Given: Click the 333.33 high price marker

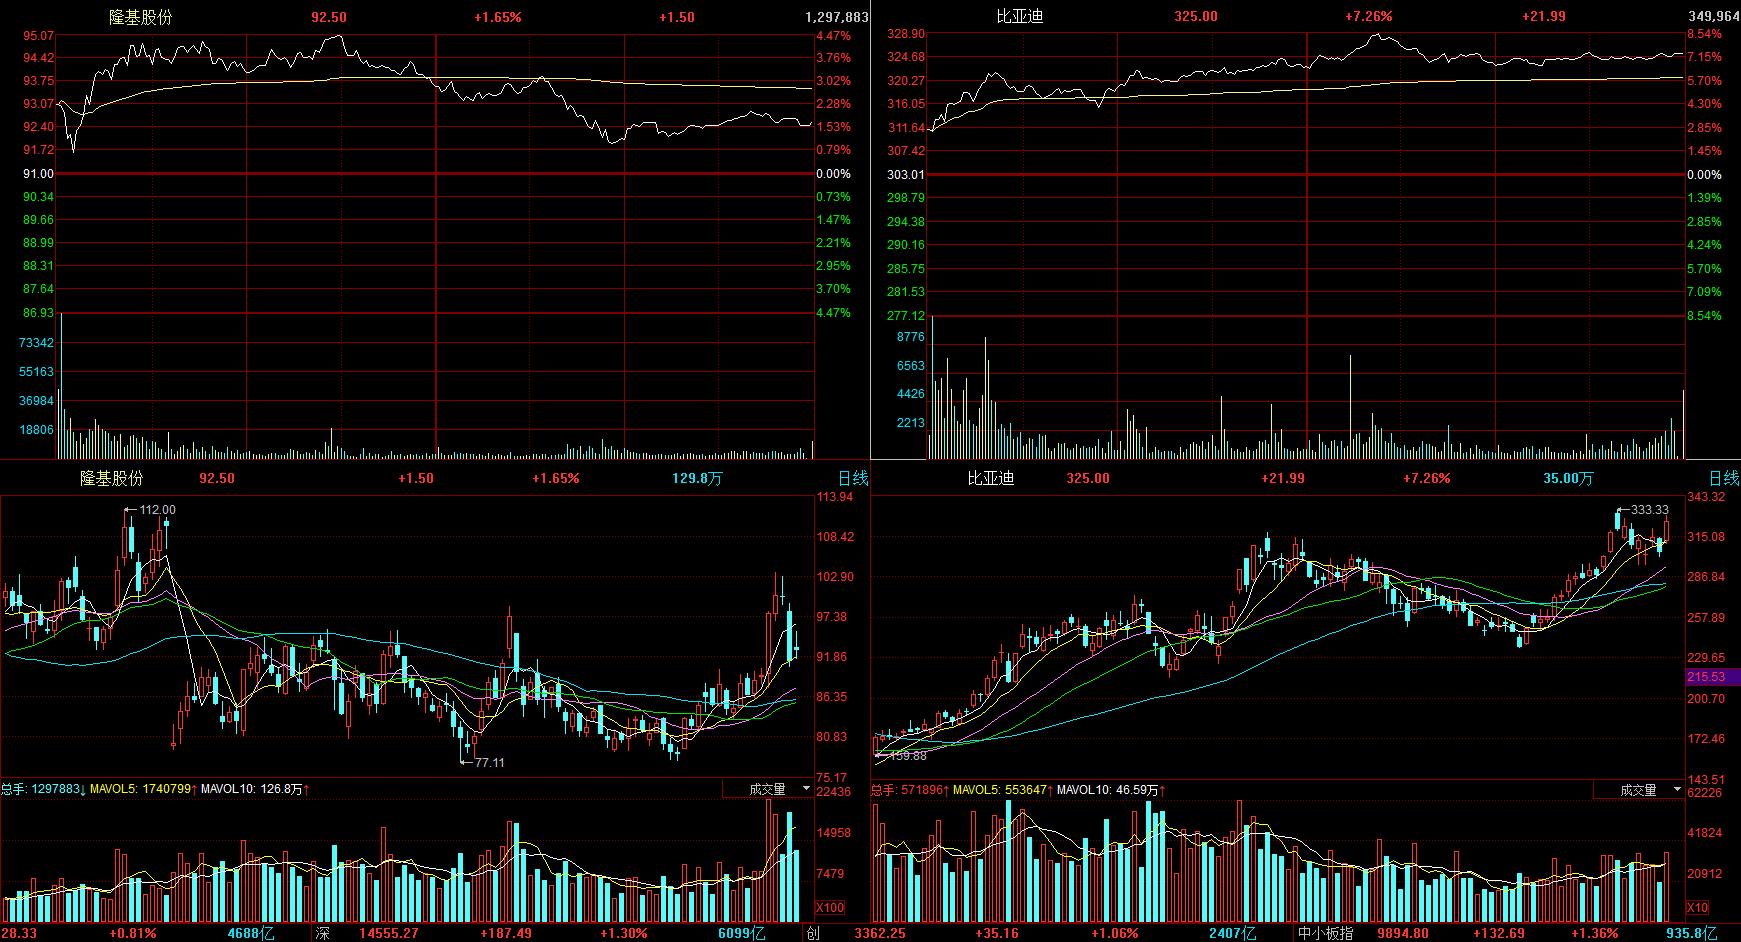Looking at the screenshot, I should pos(1649,510).
